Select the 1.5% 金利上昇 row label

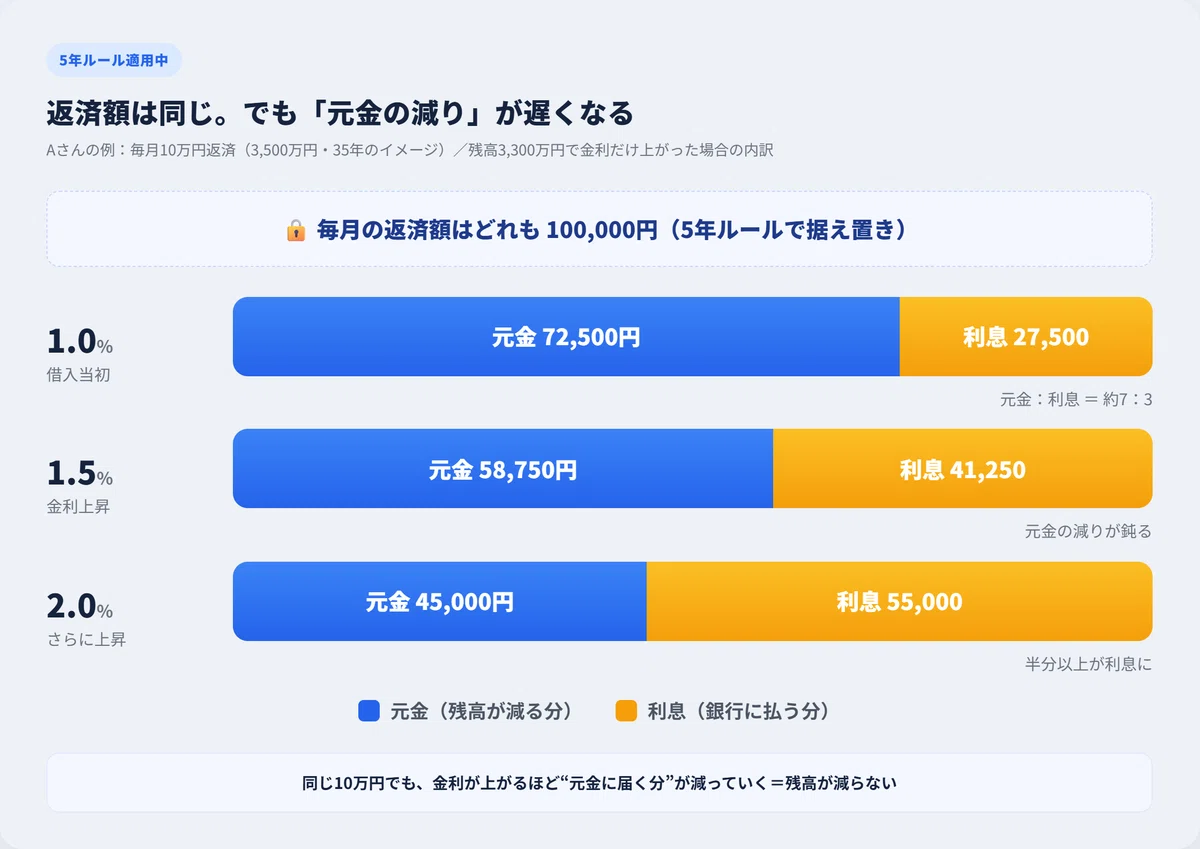point(81,486)
